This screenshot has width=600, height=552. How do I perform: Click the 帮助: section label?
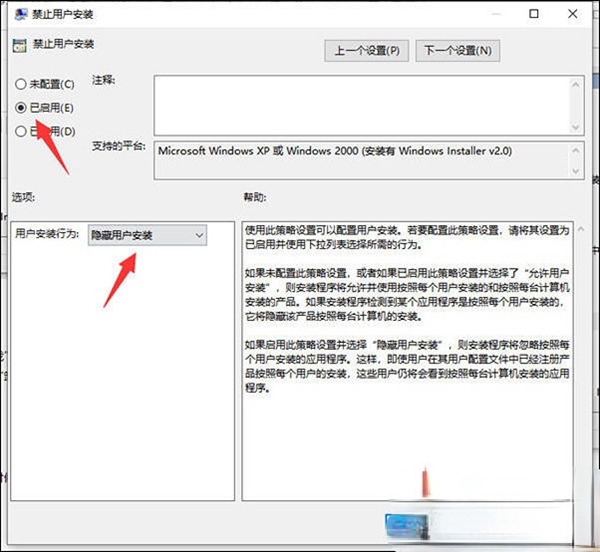pos(255,197)
